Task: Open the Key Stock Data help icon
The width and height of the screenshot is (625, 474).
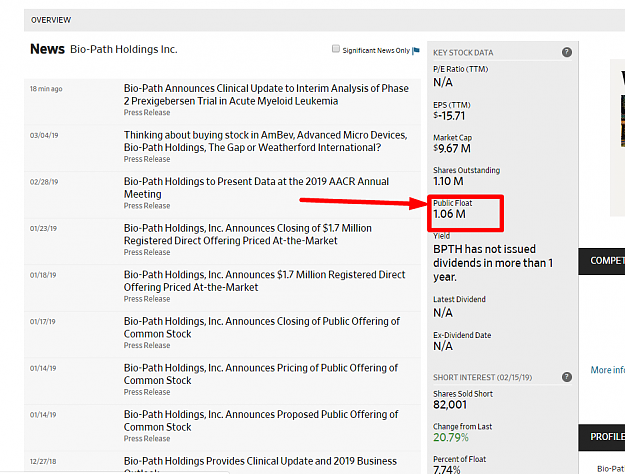Action: [x=566, y=52]
